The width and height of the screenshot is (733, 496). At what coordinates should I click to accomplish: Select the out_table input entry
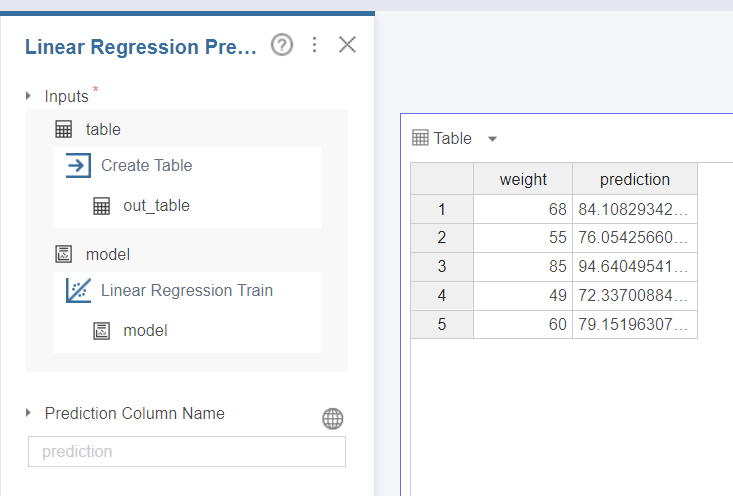pos(156,206)
